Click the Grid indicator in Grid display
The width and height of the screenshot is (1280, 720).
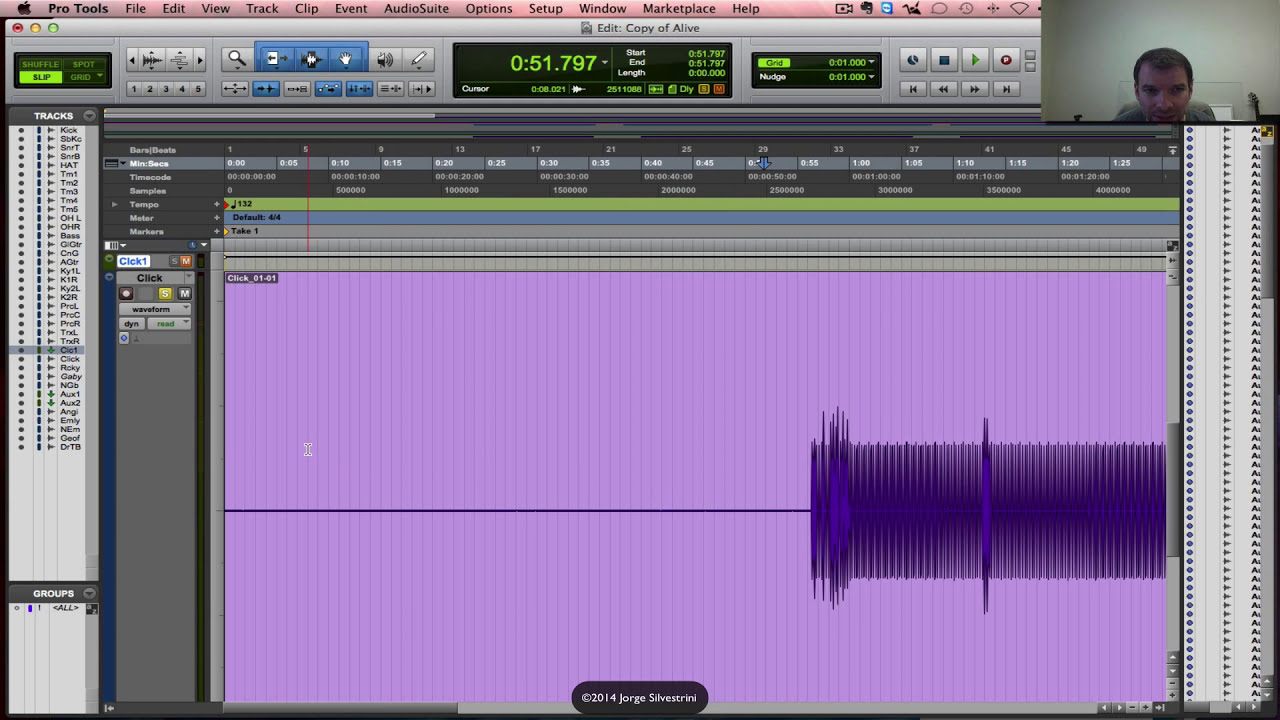[774, 63]
